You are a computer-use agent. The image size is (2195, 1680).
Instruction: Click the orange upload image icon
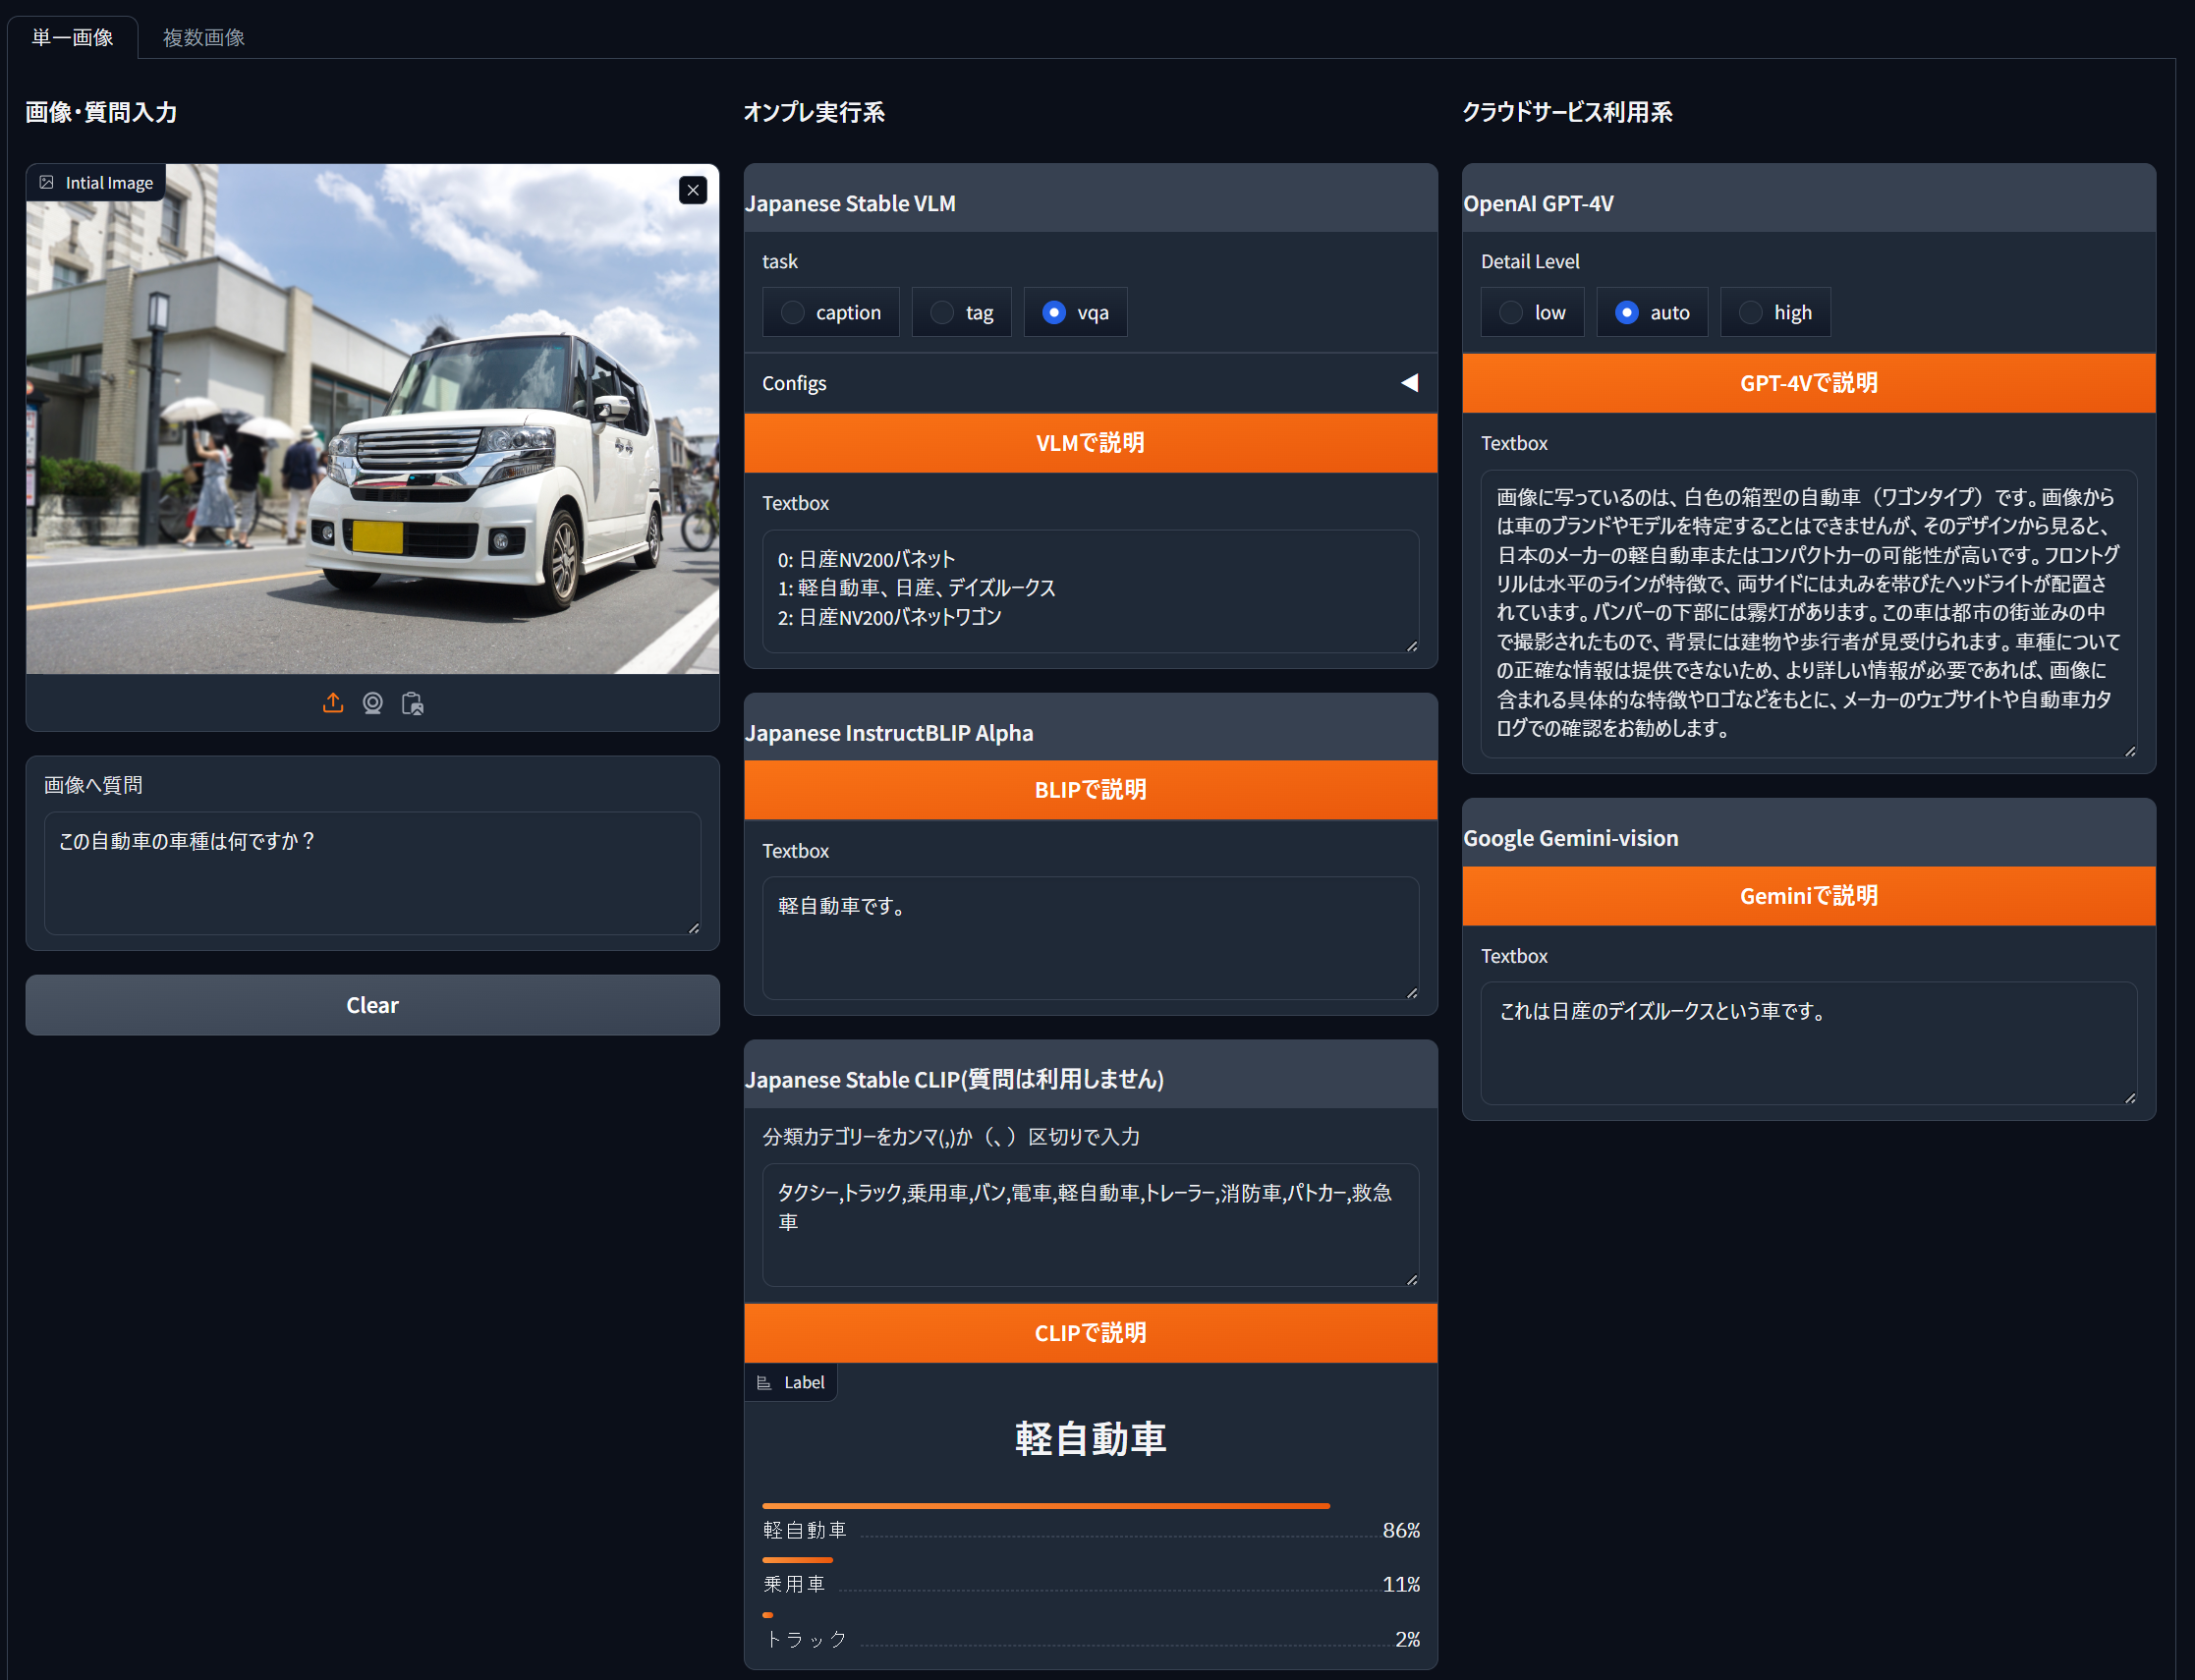[x=333, y=703]
